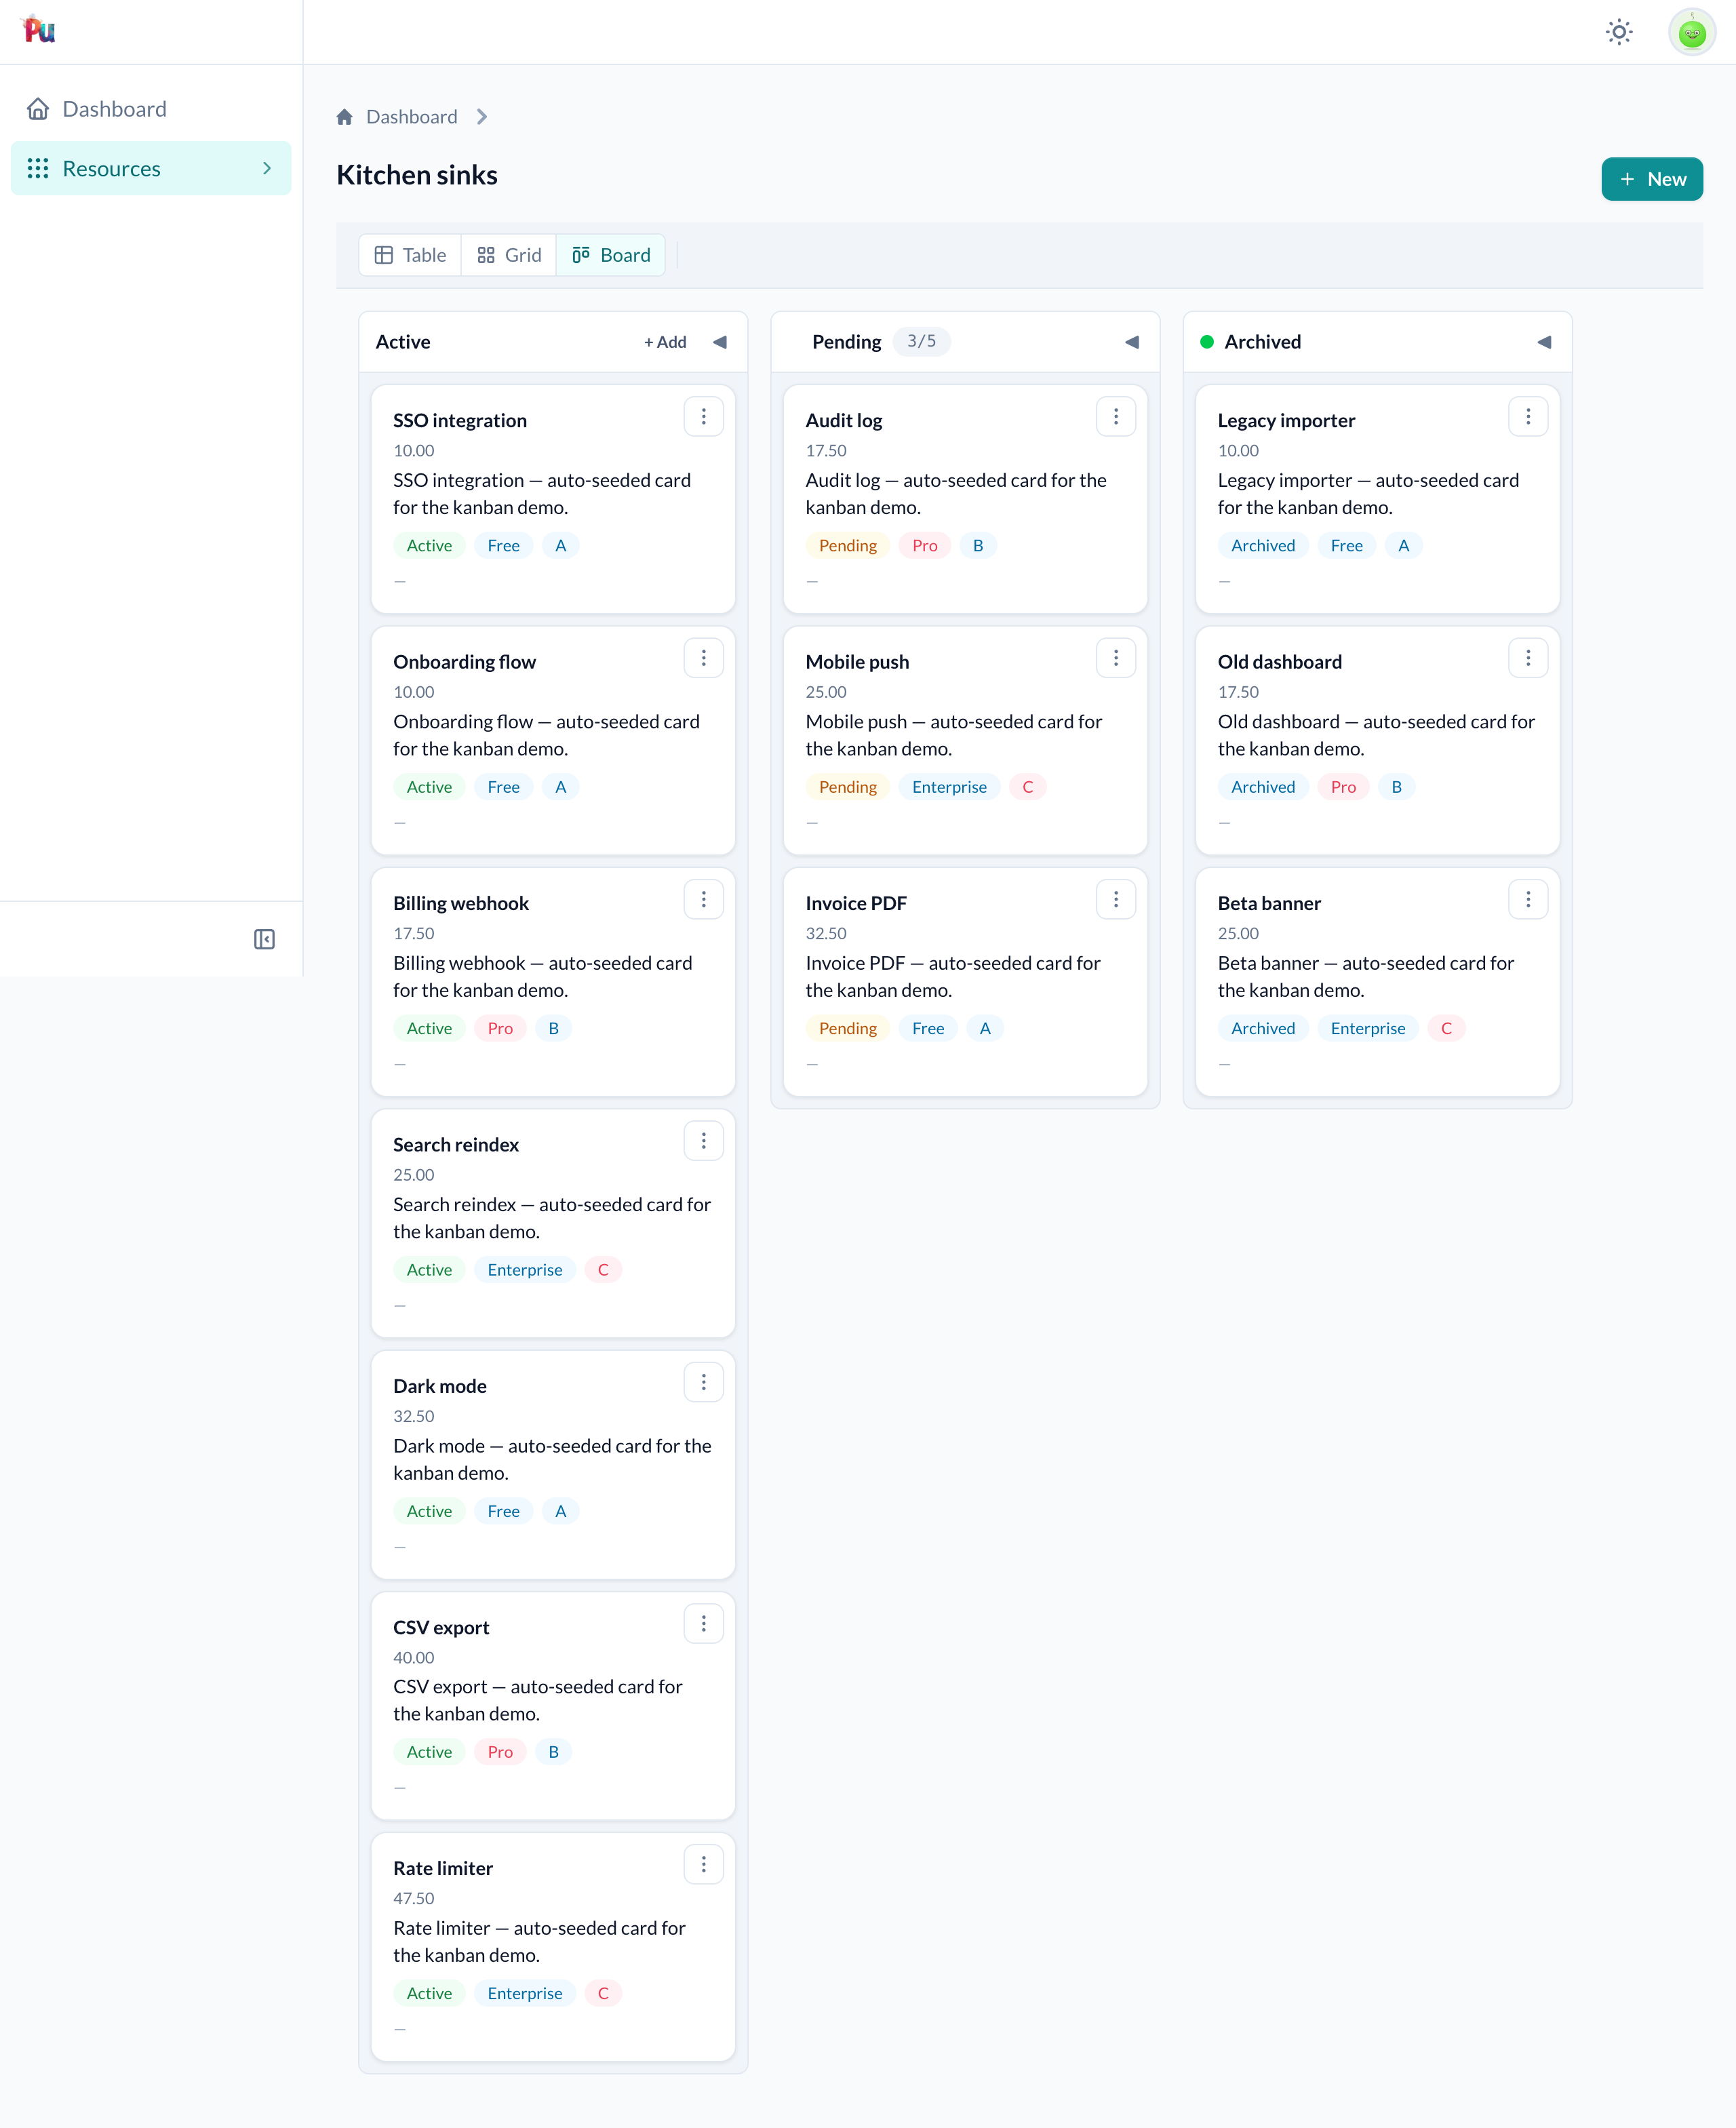Image resolution: width=1736 pixels, height=2128 pixels.
Task: Open Mobile push card menu
Action: tap(1116, 658)
